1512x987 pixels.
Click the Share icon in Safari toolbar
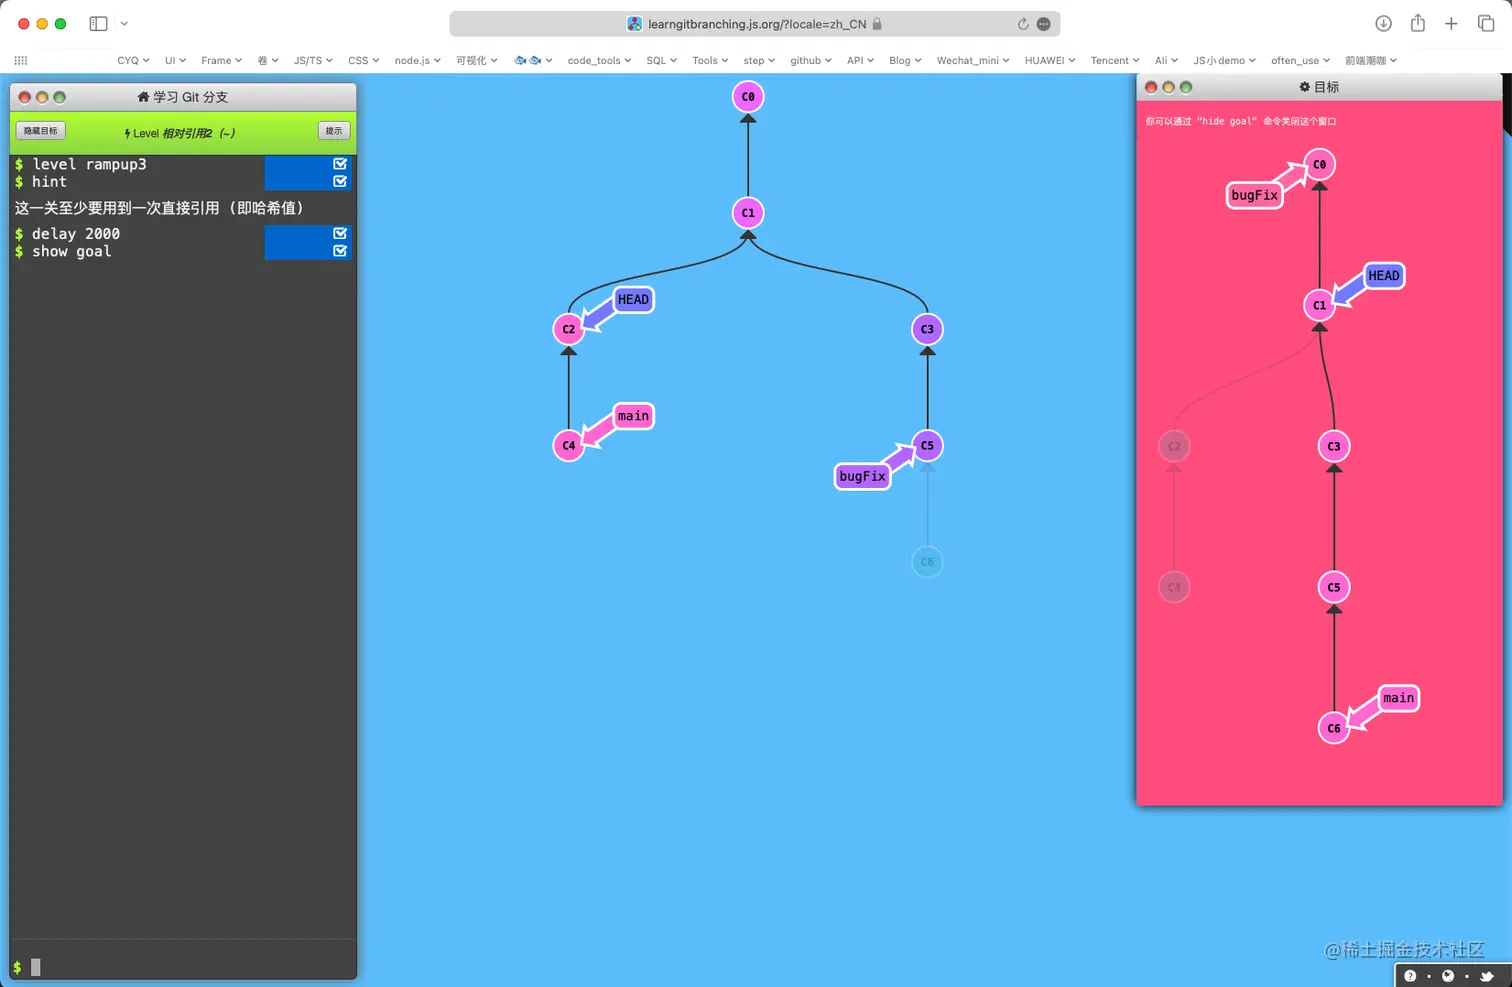[1417, 23]
